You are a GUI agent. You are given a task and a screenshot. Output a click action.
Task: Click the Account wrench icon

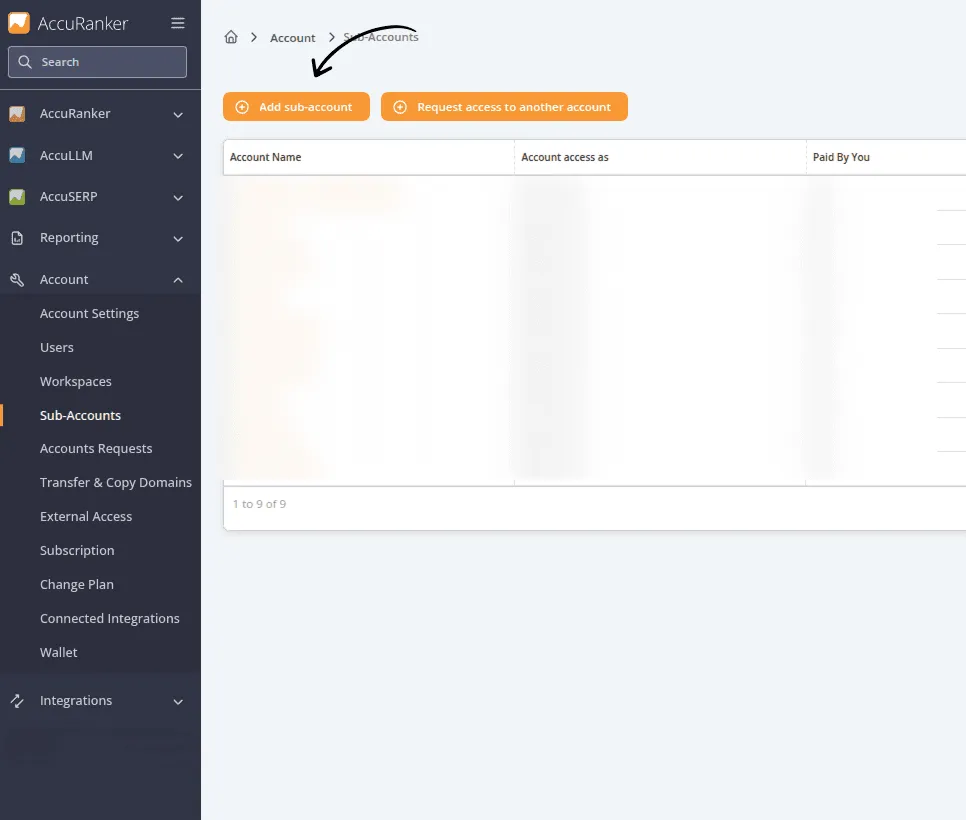17,280
